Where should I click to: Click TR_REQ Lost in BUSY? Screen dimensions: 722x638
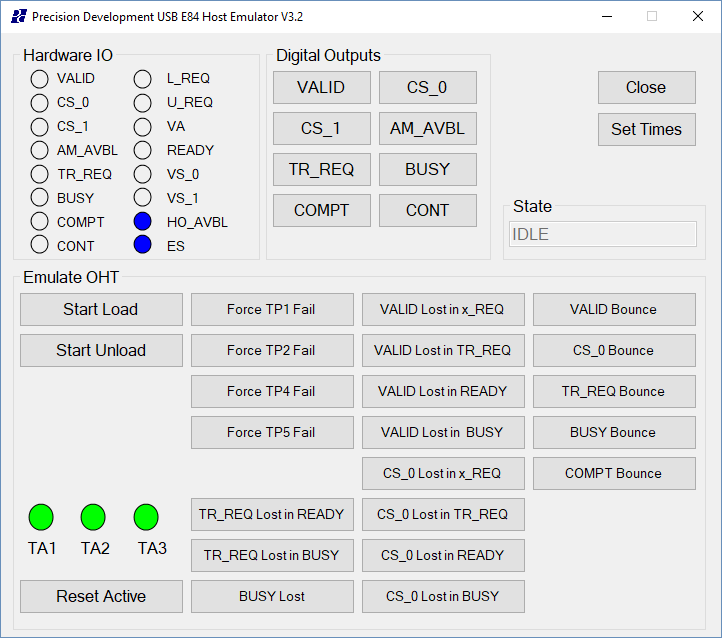[272, 555]
